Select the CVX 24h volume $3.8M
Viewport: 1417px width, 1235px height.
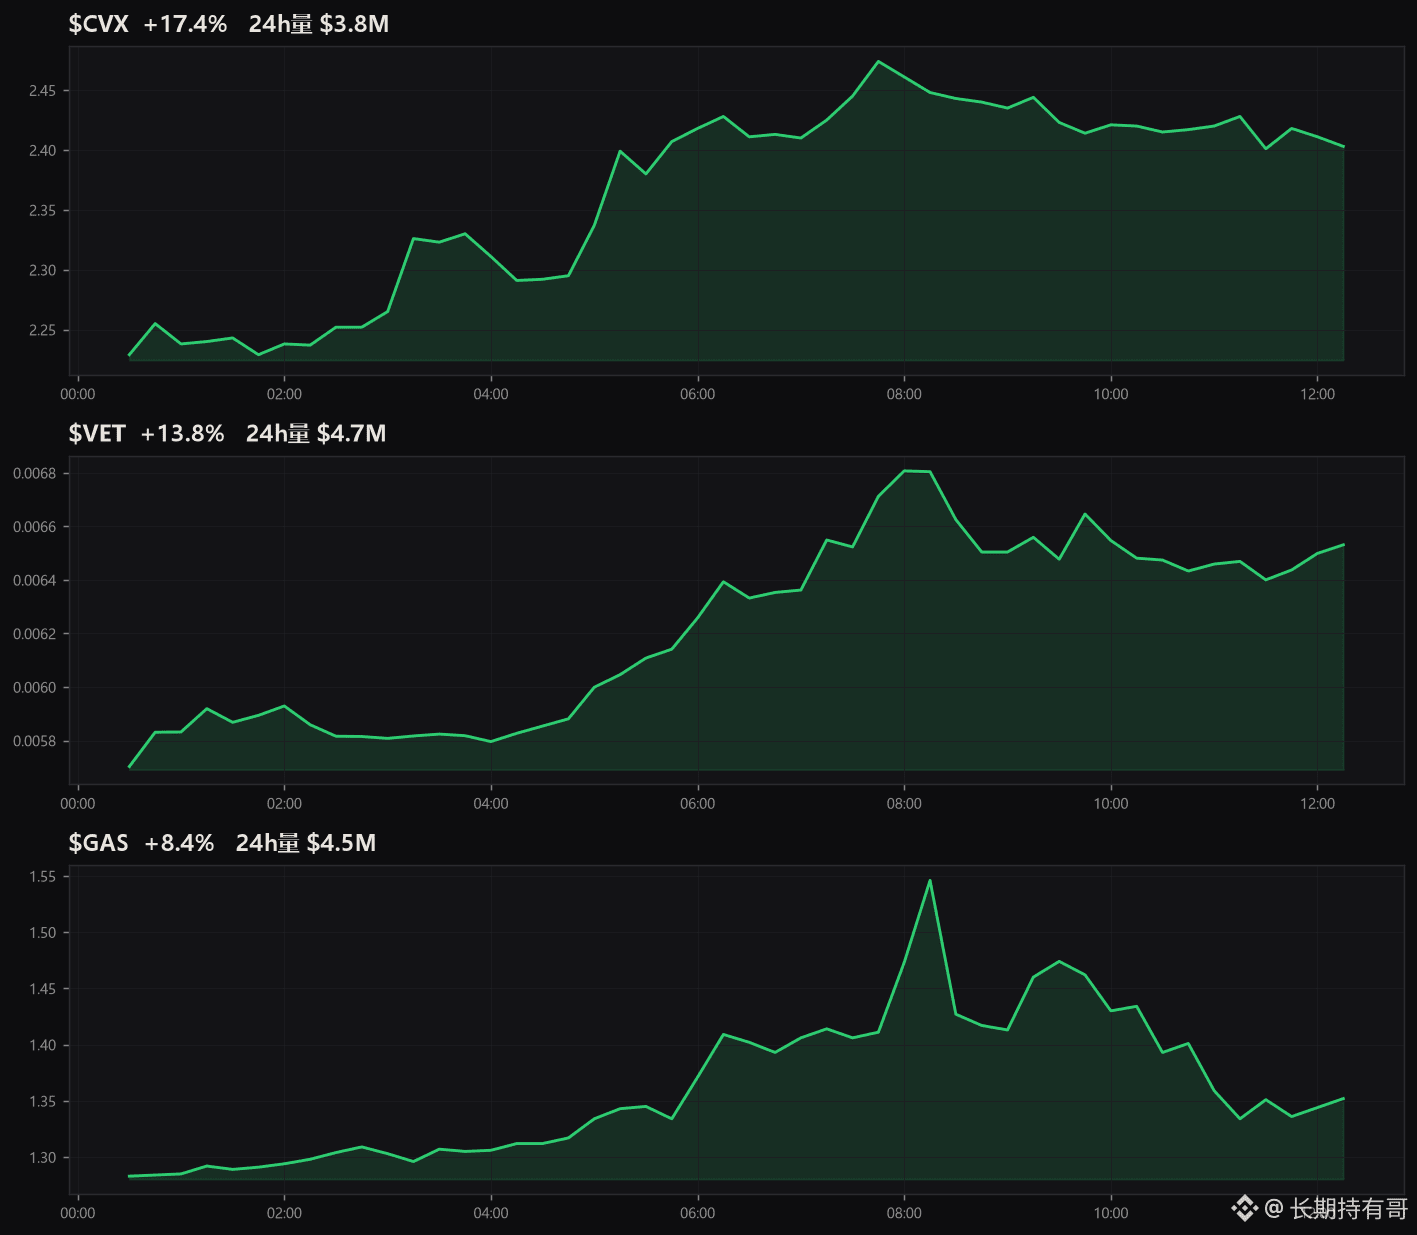(x=319, y=24)
